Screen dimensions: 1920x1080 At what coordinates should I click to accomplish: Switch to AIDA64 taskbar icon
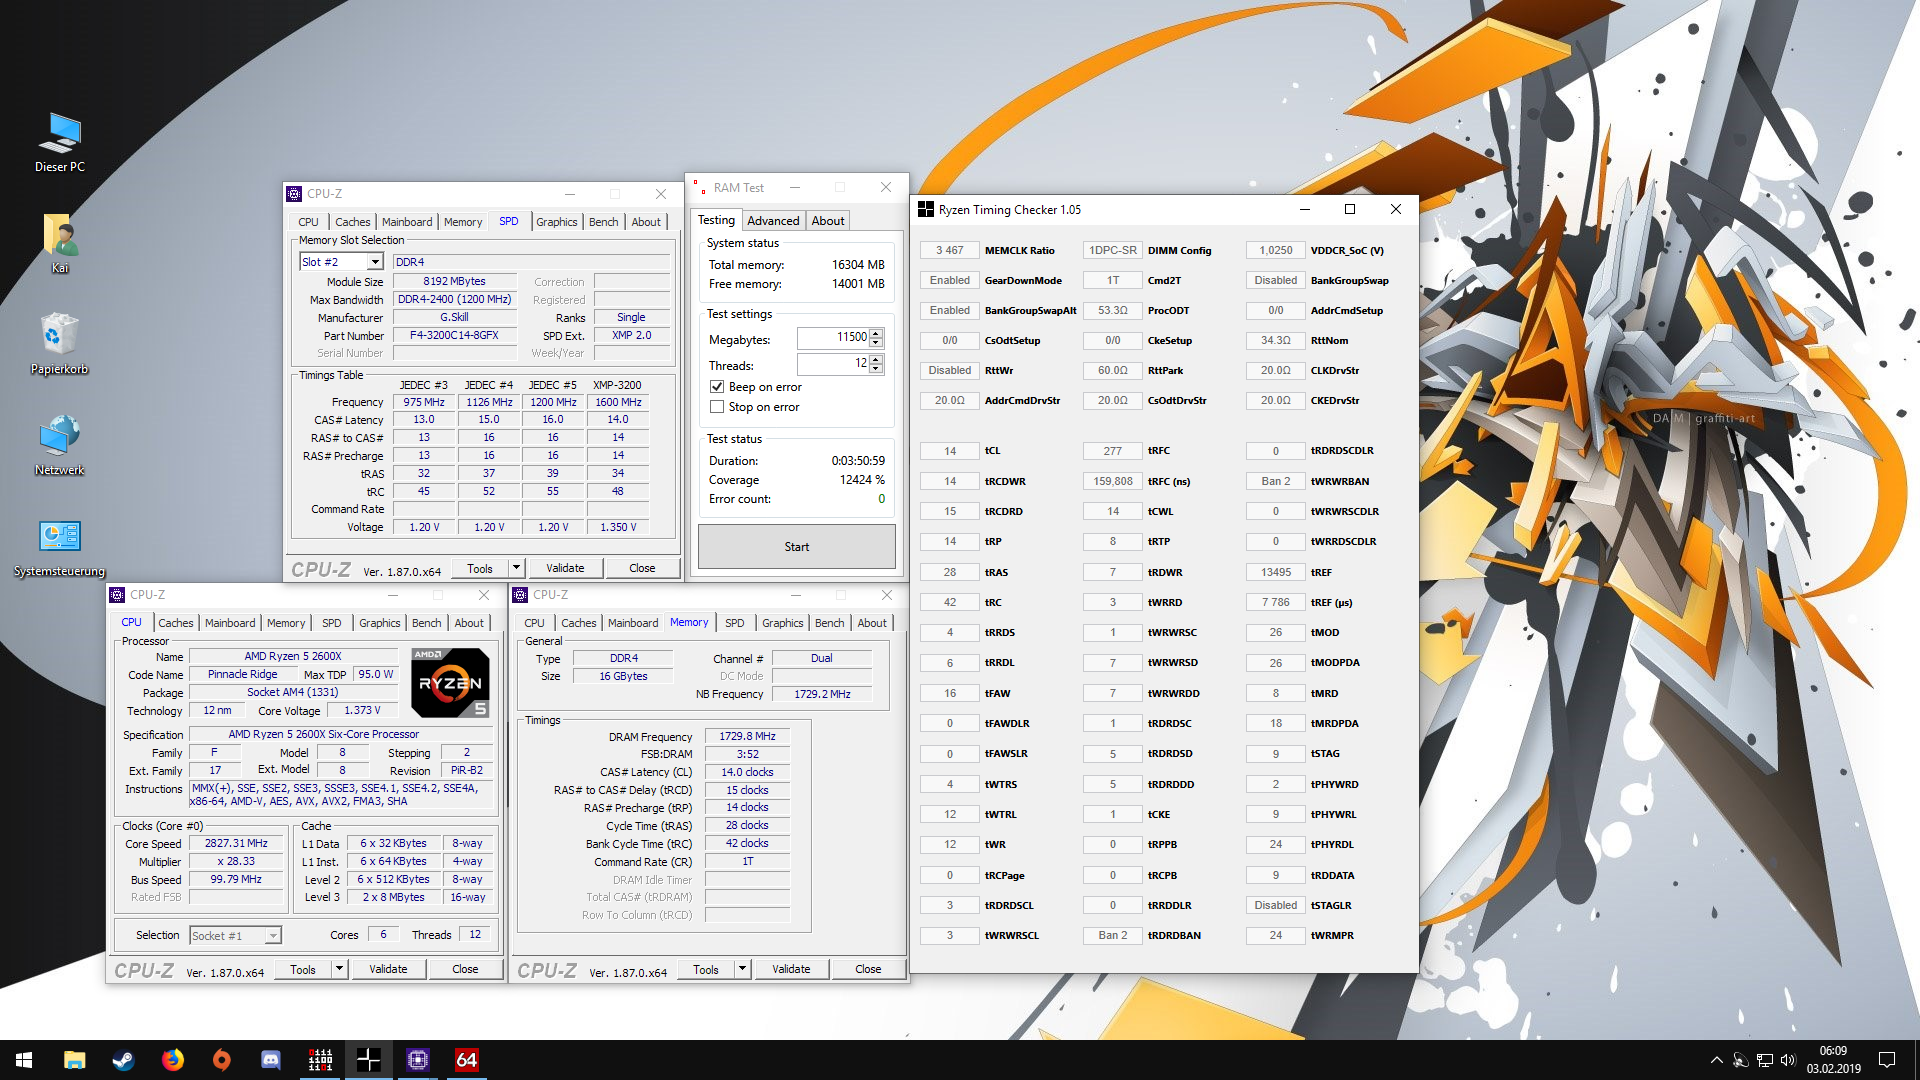click(x=466, y=1060)
